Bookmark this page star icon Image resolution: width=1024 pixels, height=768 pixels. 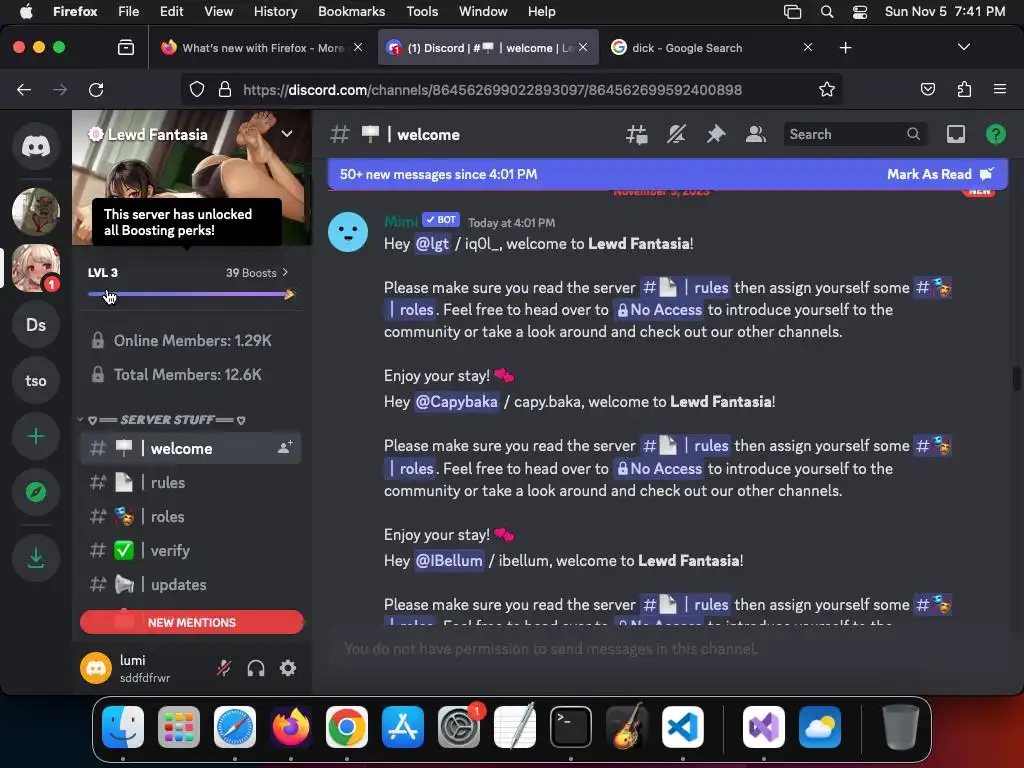[827, 89]
